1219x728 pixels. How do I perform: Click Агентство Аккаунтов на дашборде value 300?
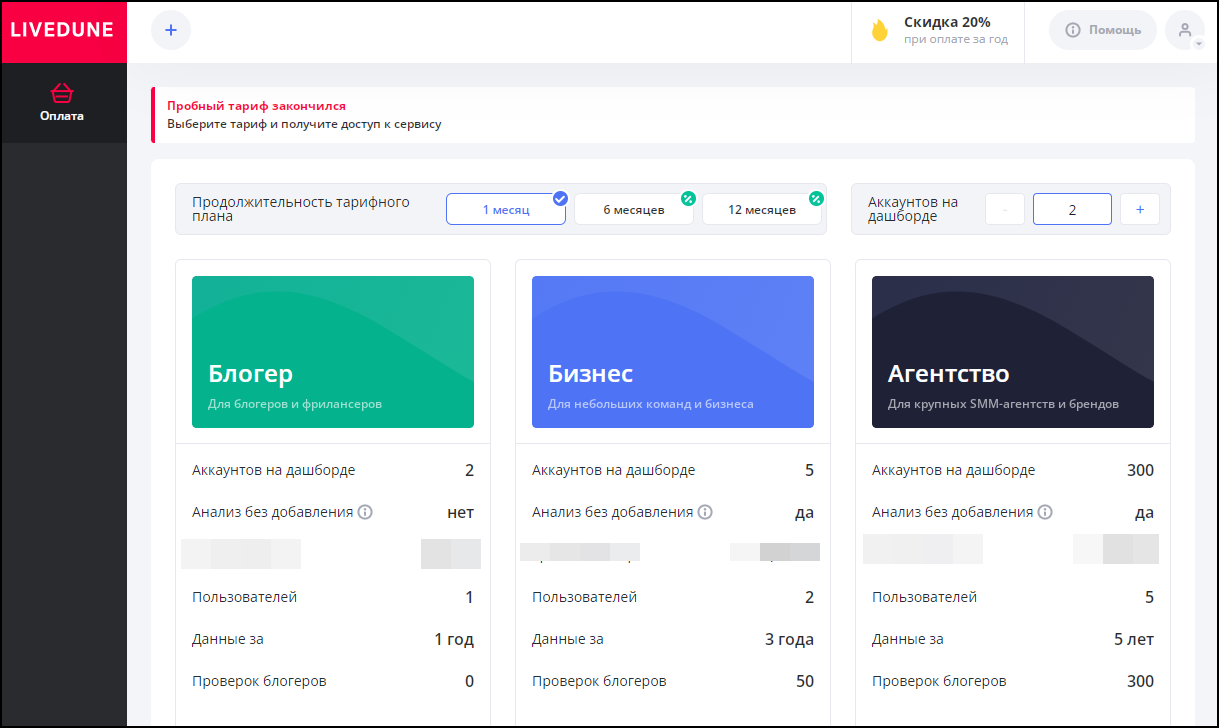[x=1140, y=470]
